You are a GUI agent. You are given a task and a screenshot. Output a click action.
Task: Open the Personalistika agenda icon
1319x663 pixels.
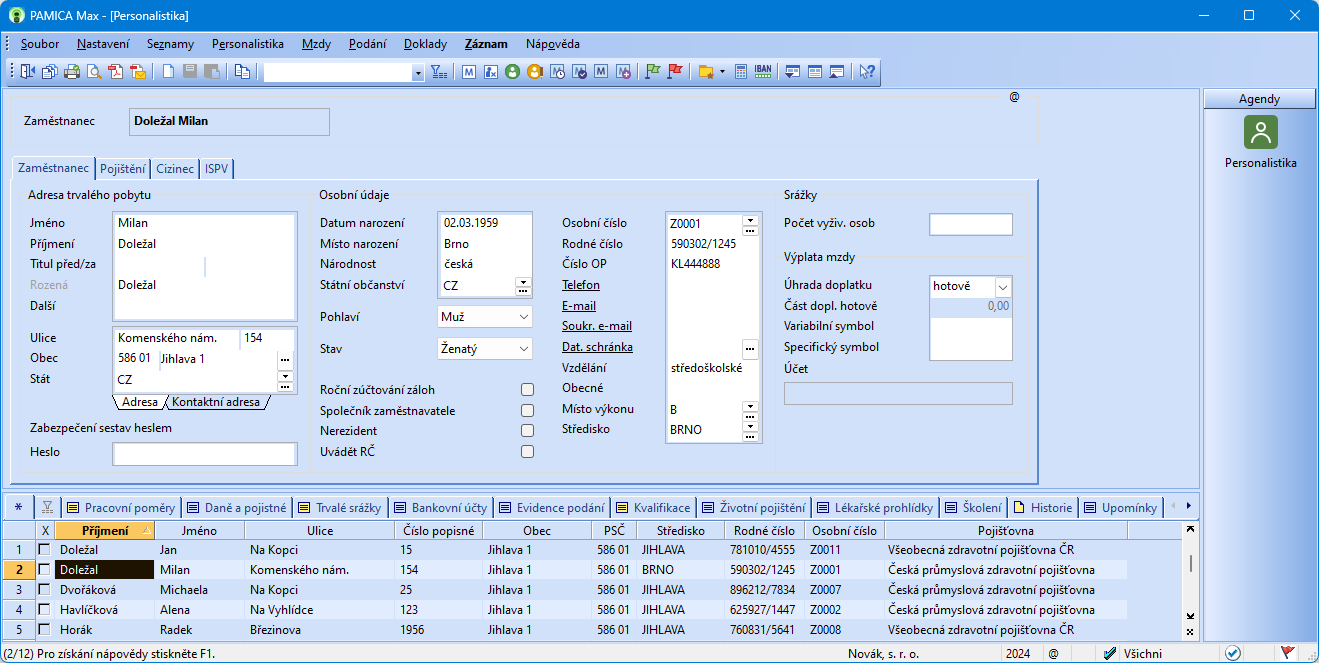[1260, 133]
